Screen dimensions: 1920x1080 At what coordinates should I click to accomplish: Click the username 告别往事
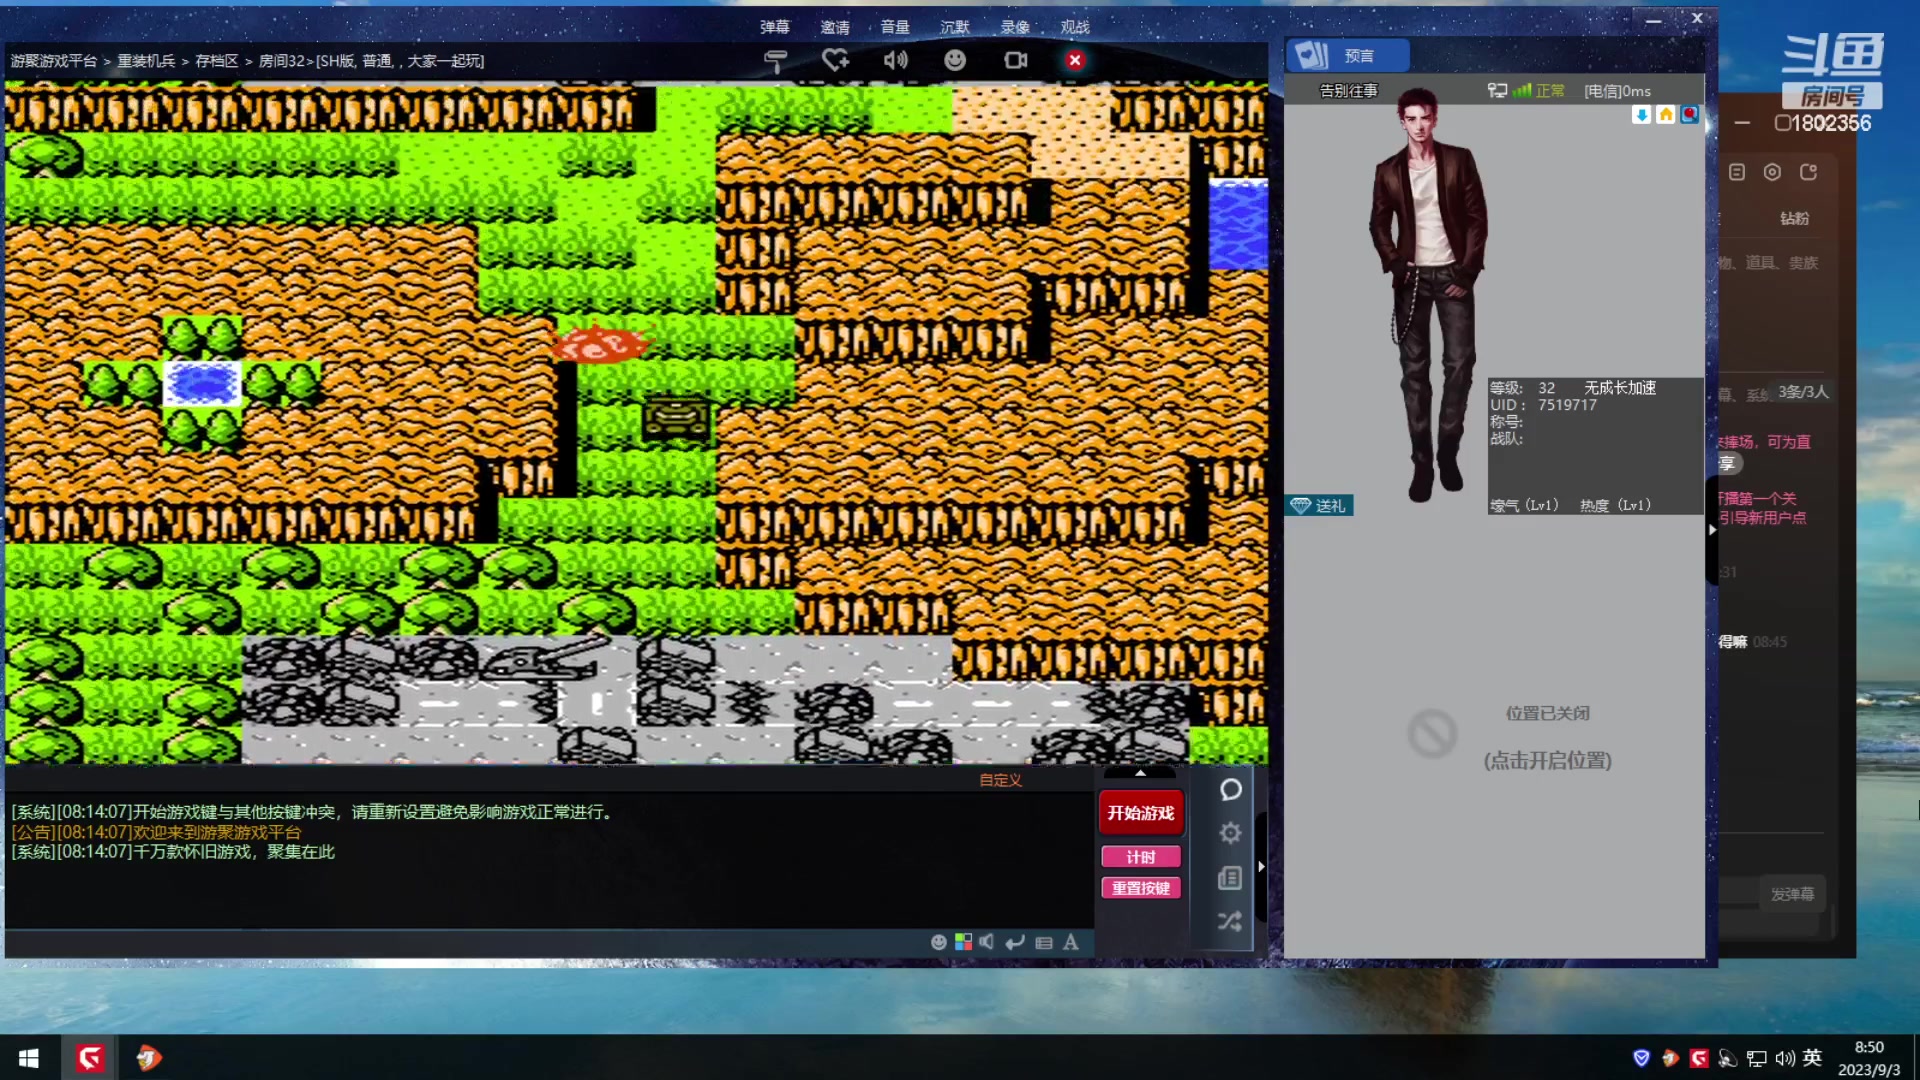point(1348,91)
